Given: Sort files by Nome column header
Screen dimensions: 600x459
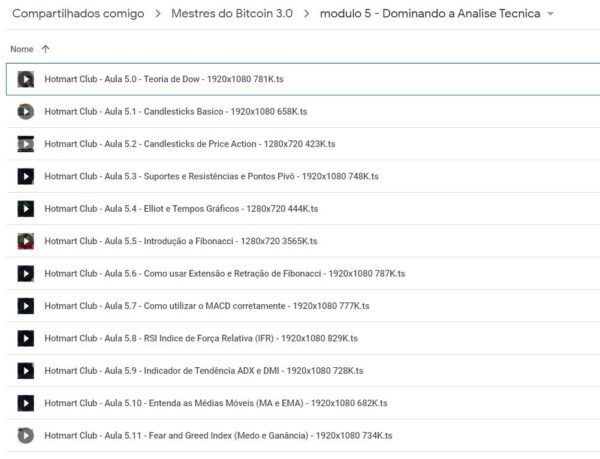Looking at the screenshot, I should (21, 49).
